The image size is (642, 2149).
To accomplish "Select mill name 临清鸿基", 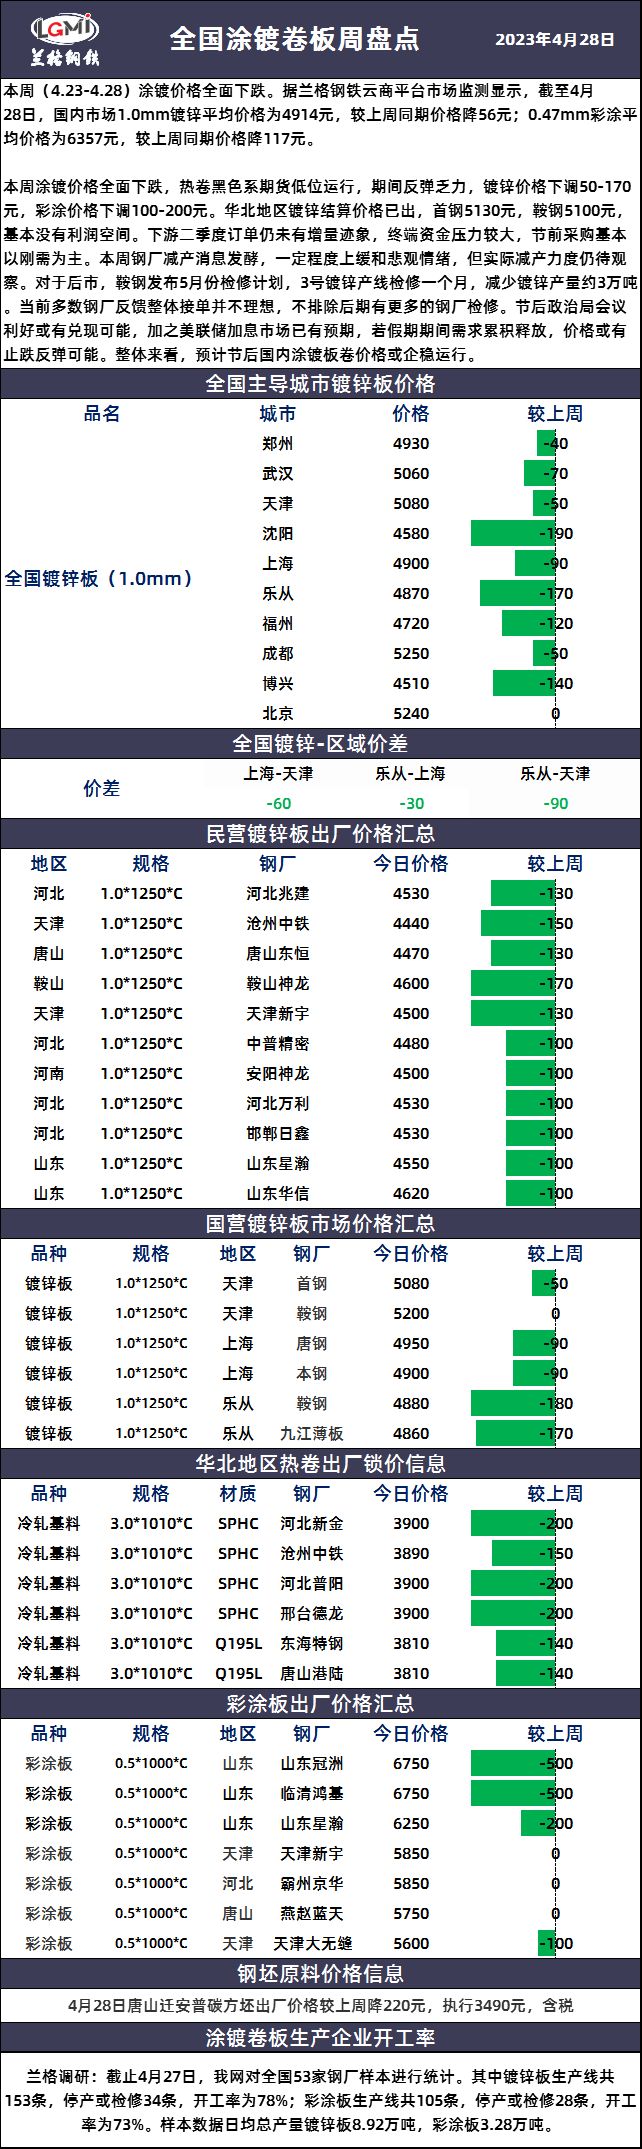I will click(311, 1794).
